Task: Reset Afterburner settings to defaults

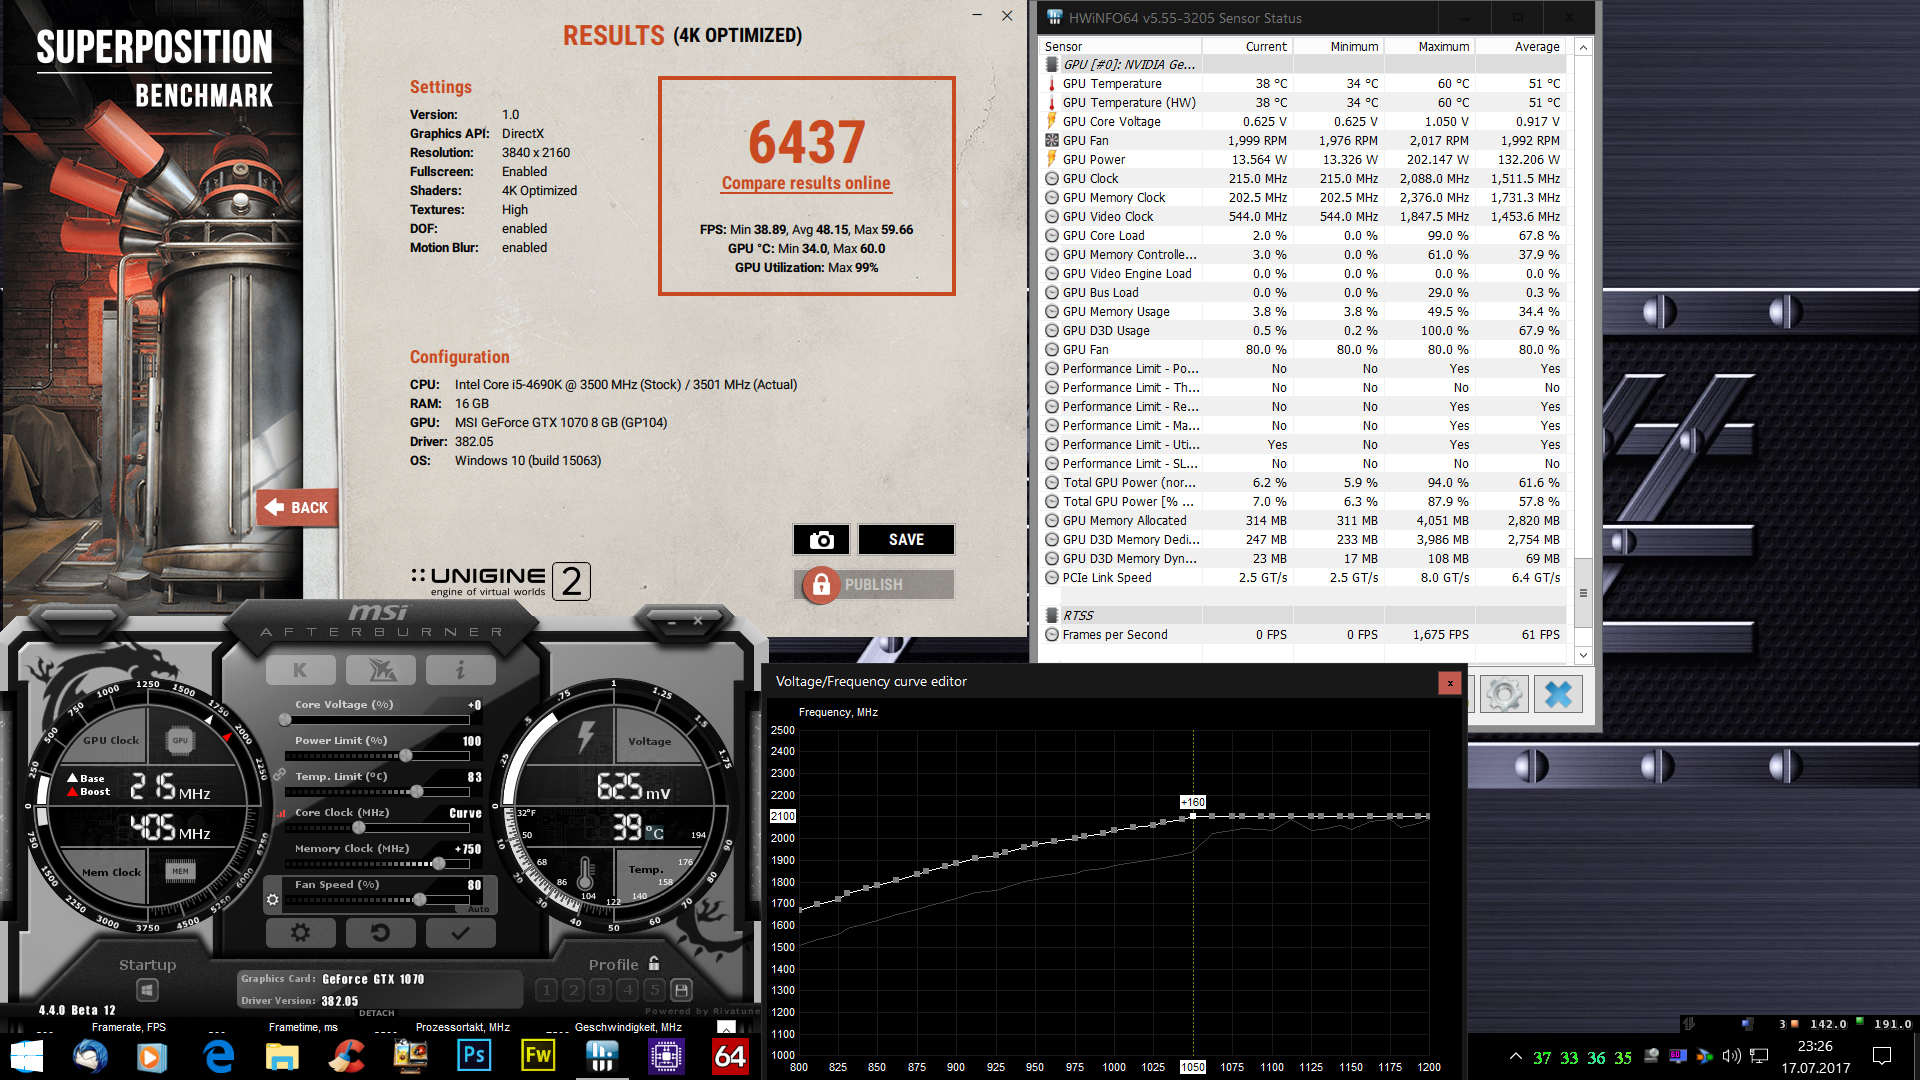Action: pos(380,933)
